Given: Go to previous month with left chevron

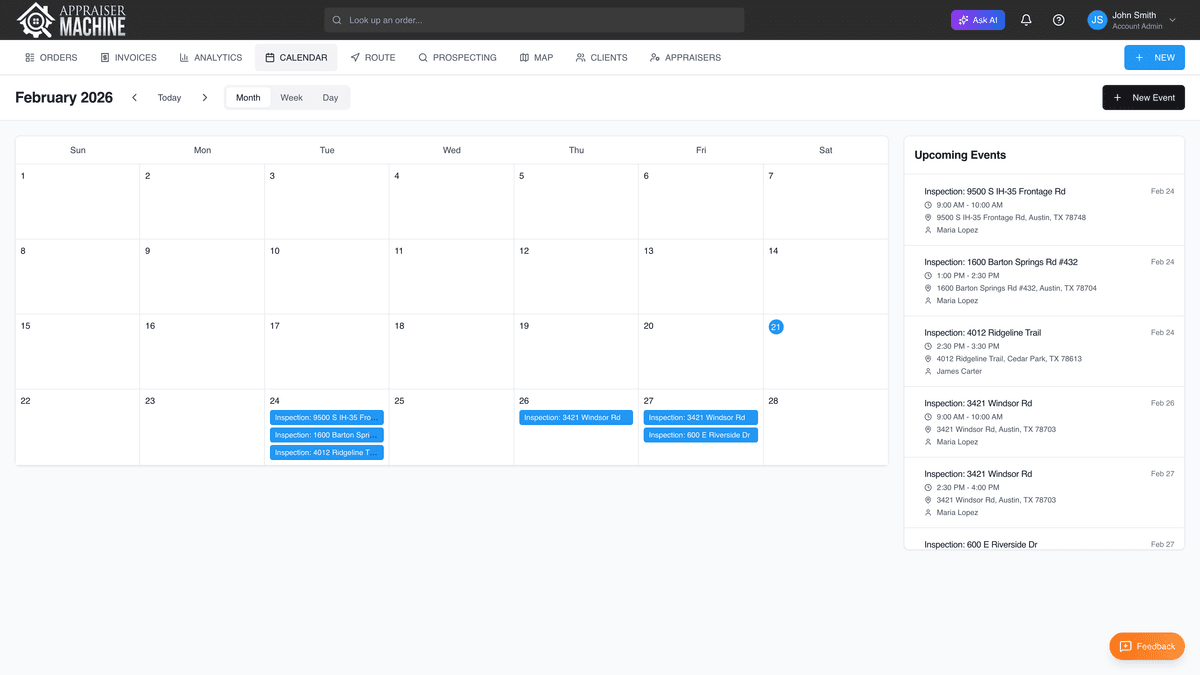Looking at the screenshot, I should pos(134,97).
